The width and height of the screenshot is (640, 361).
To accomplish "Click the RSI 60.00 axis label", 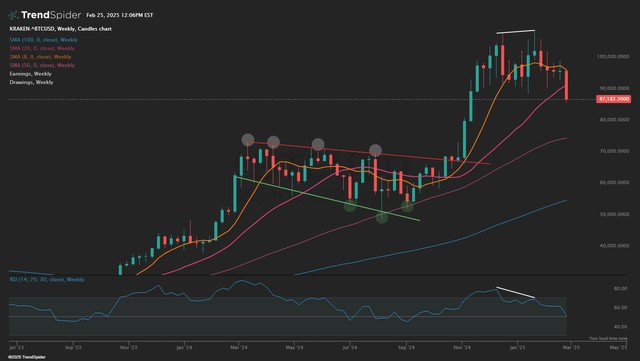I will click(x=620, y=308).
